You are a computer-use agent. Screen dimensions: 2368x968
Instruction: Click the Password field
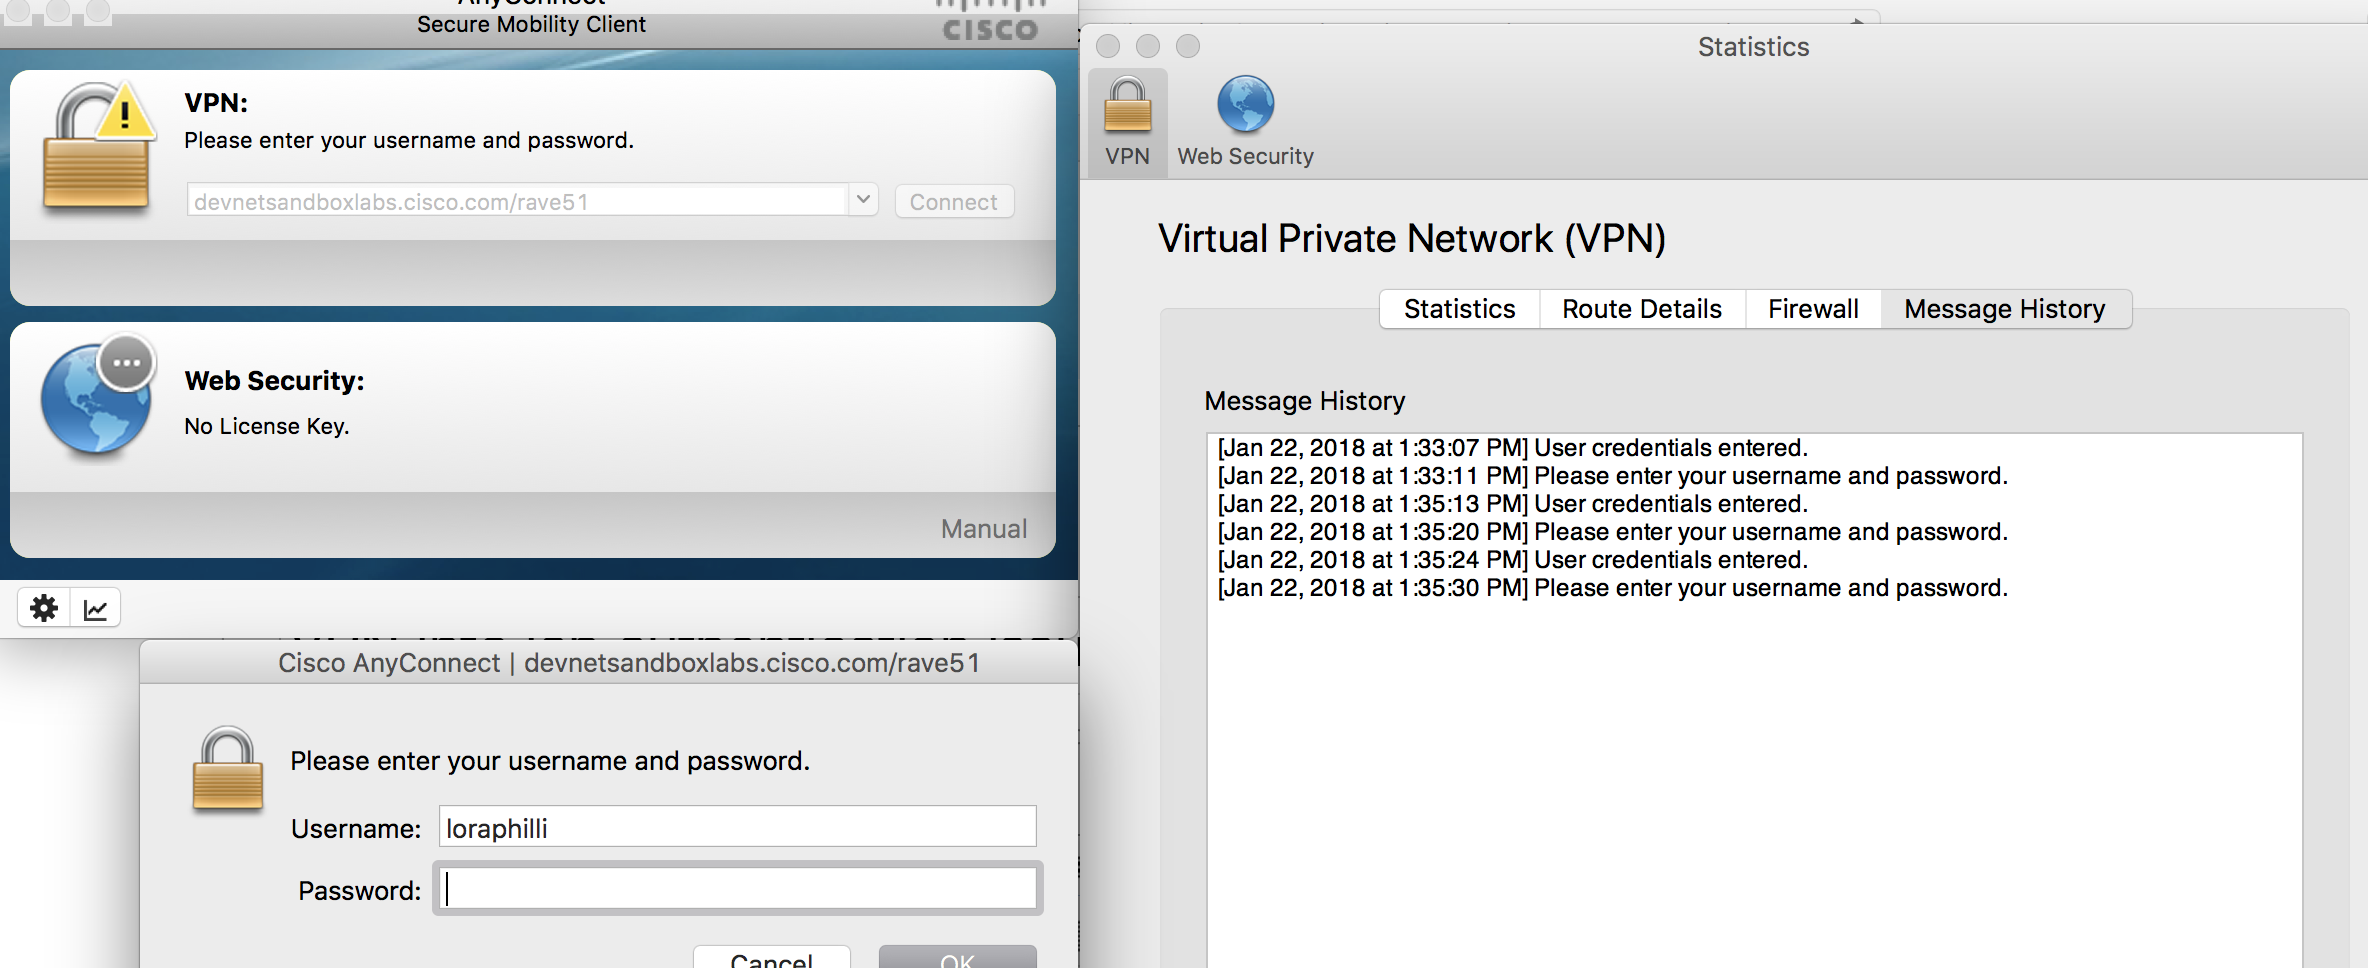tap(737, 888)
